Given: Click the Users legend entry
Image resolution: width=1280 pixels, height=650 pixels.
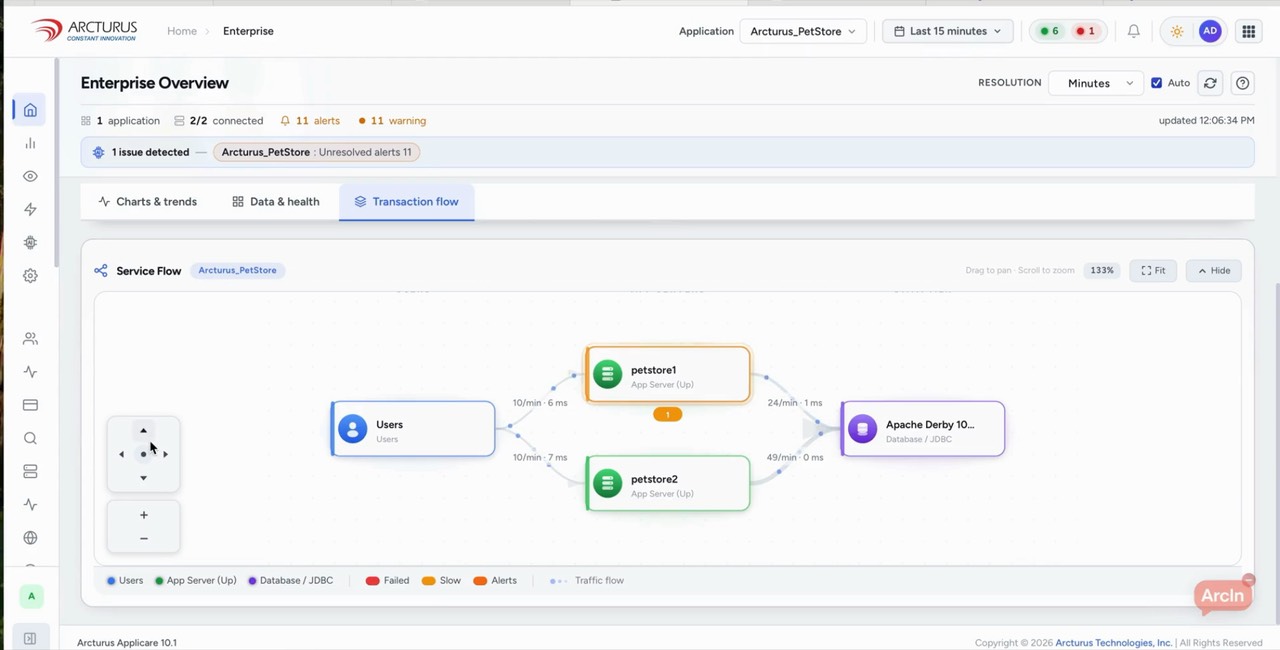Looking at the screenshot, I should (x=125, y=580).
